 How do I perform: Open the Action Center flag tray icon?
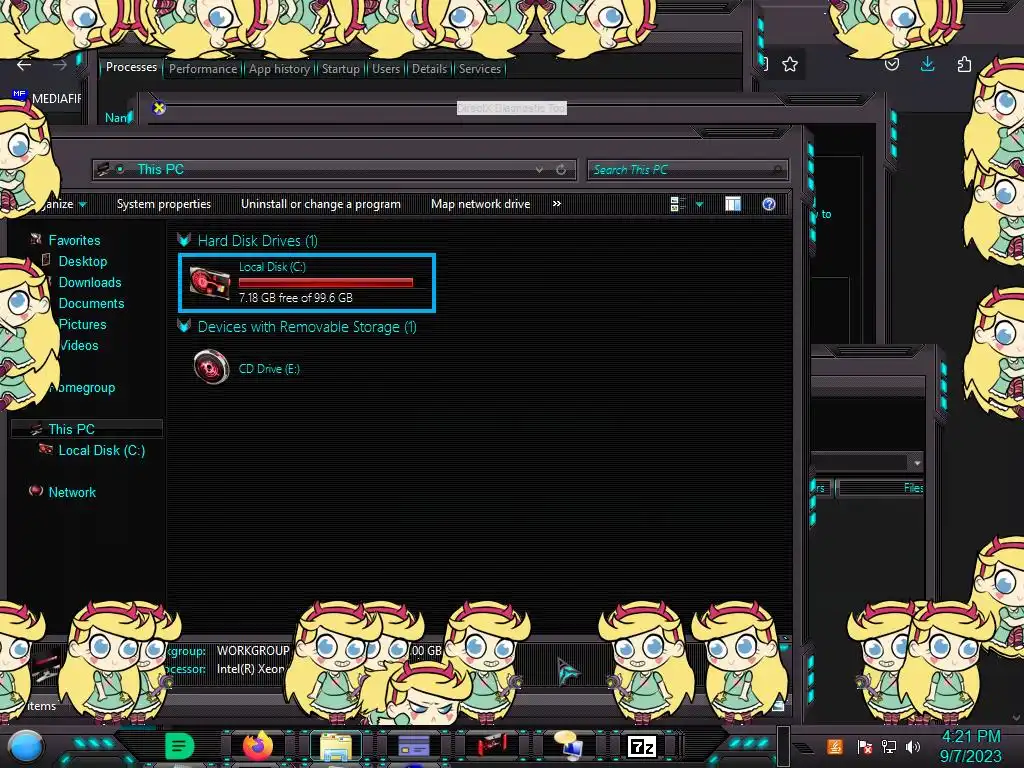(865, 746)
